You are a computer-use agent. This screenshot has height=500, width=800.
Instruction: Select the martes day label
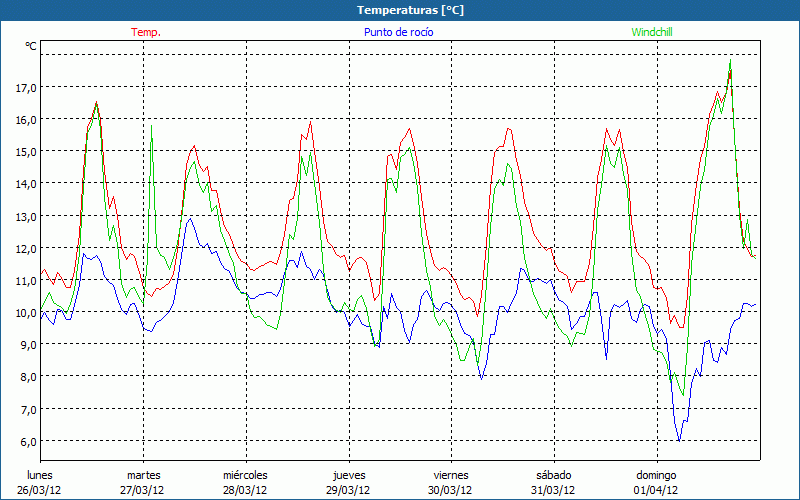coord(144,475)
